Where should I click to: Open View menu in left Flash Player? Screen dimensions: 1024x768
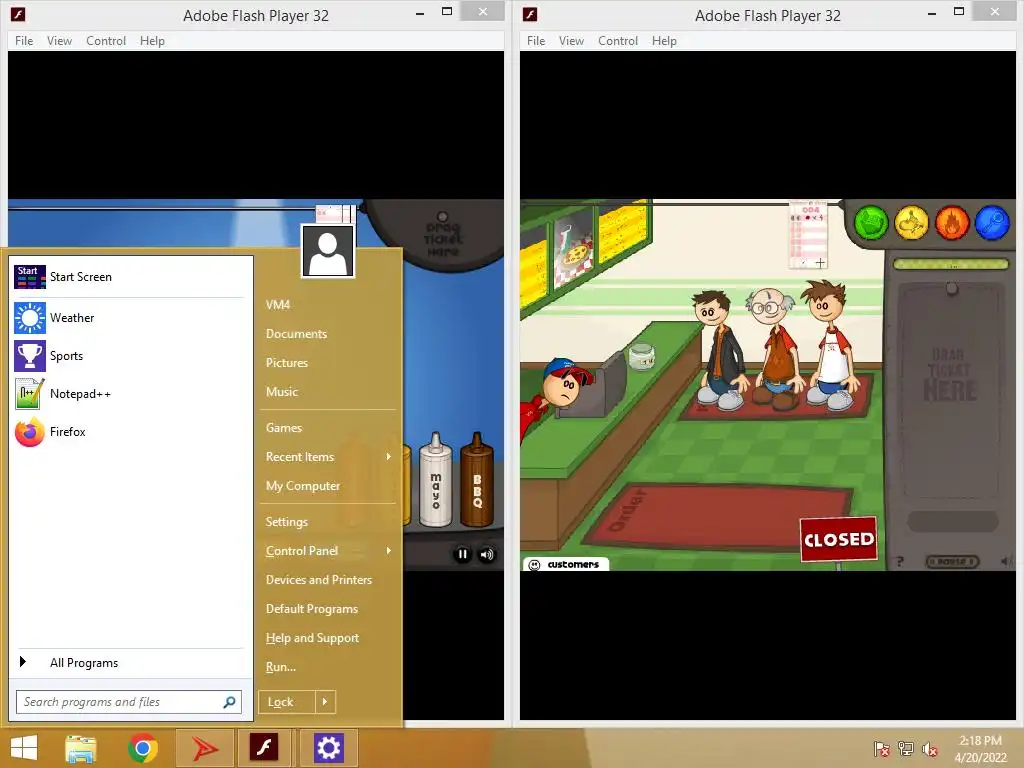(x=59, y=40)
